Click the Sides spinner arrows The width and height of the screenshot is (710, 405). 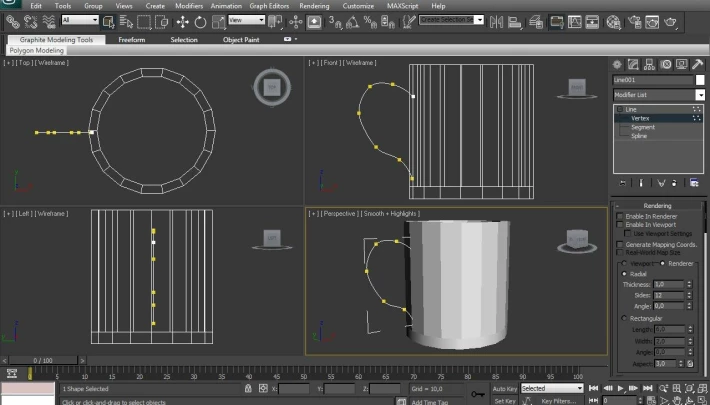[690, 295]
